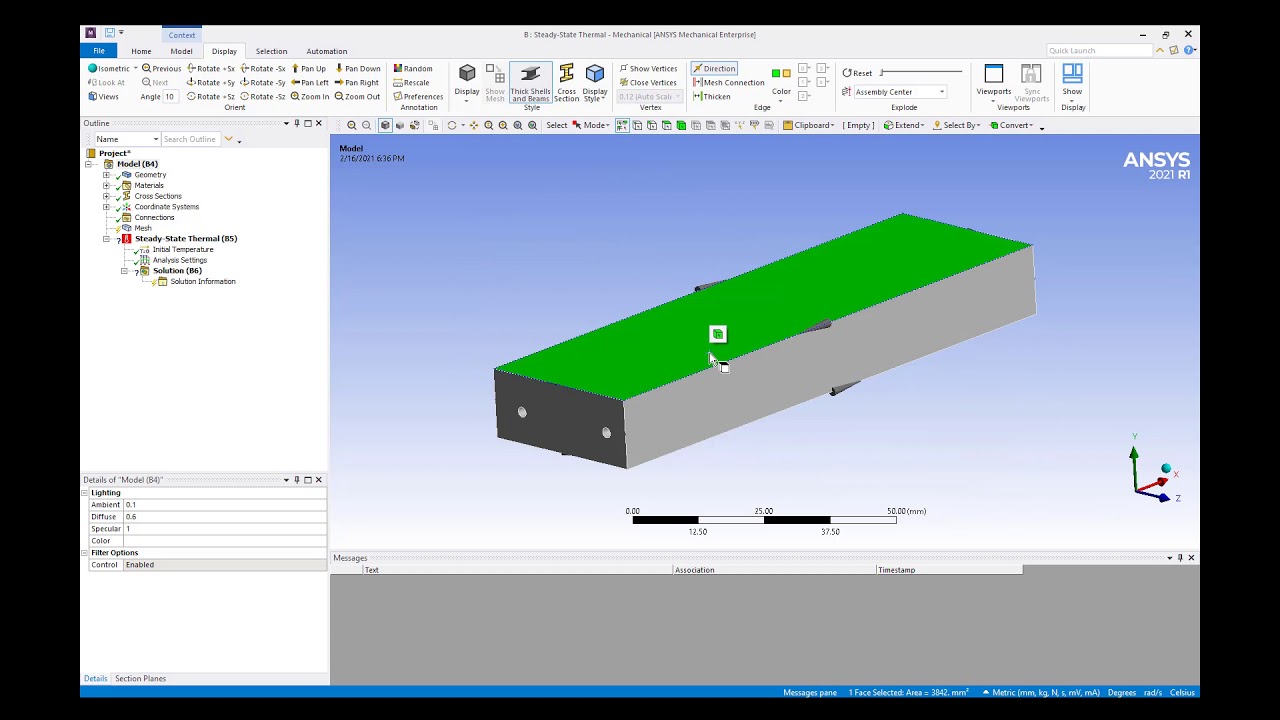Screen dimensions: 1280x720
Task: Select the body selection filter icon
Action: [x=681, y=125]
